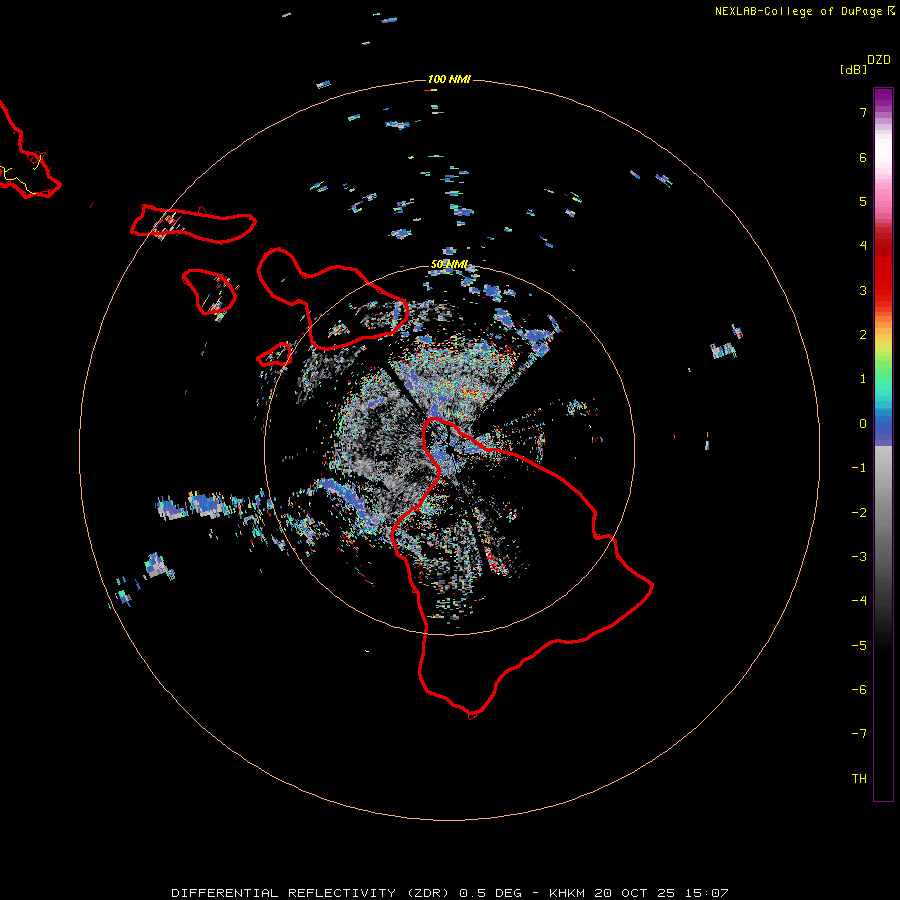Click the -2 value on the color scale
This screenshot has height=900, width=900.
click(x=859, y=513)
